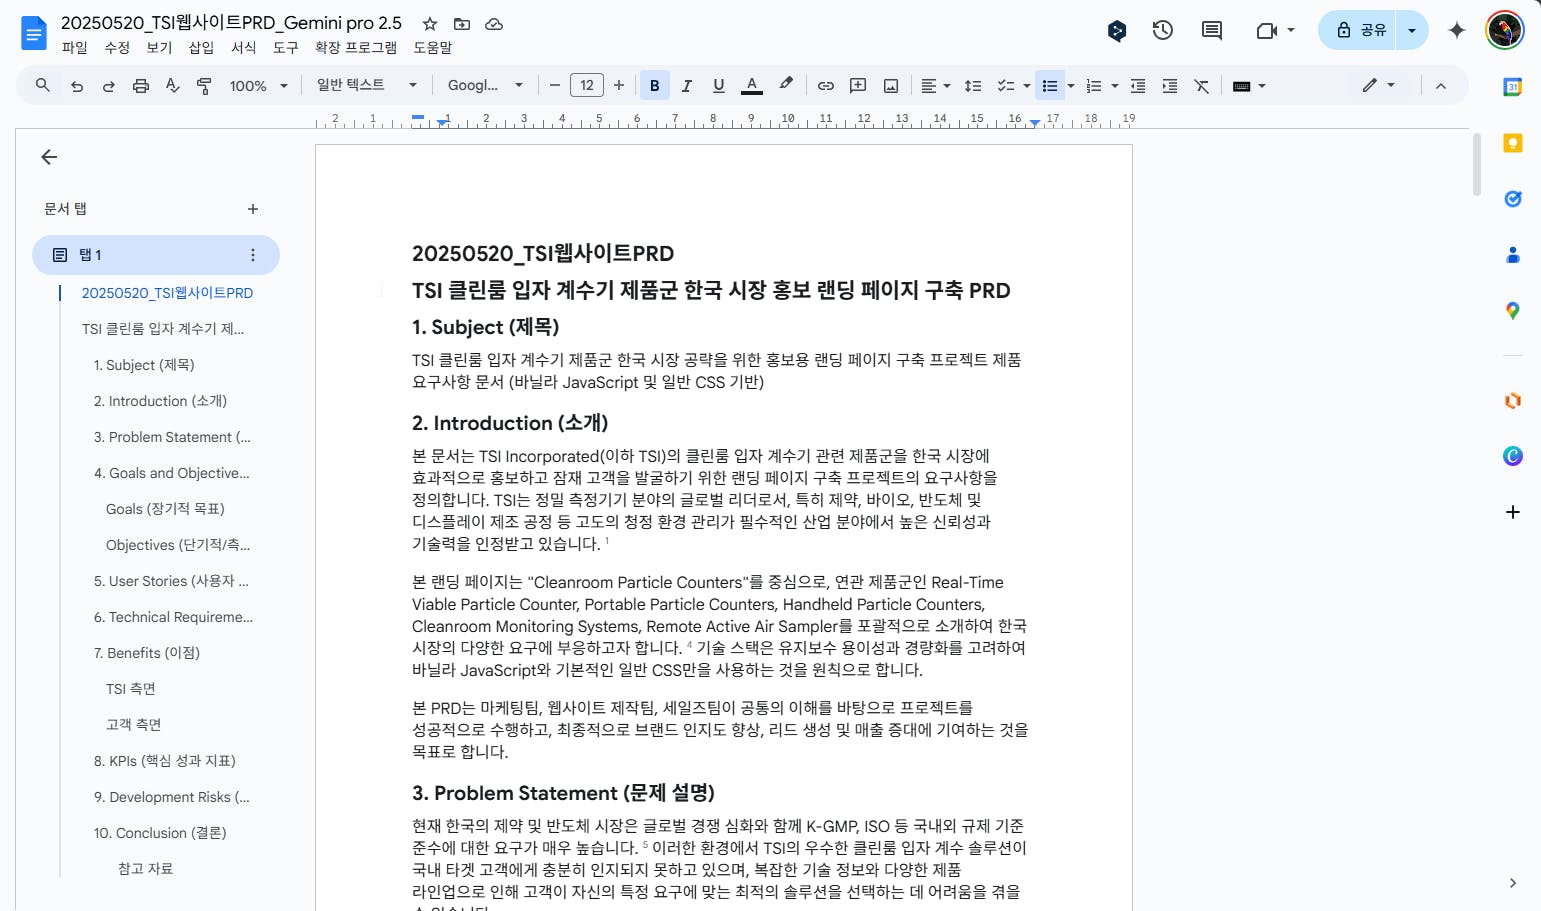Insert an image
This screenshot has height=911, width=1541.
pyautogui.click(x=891, y=86)
